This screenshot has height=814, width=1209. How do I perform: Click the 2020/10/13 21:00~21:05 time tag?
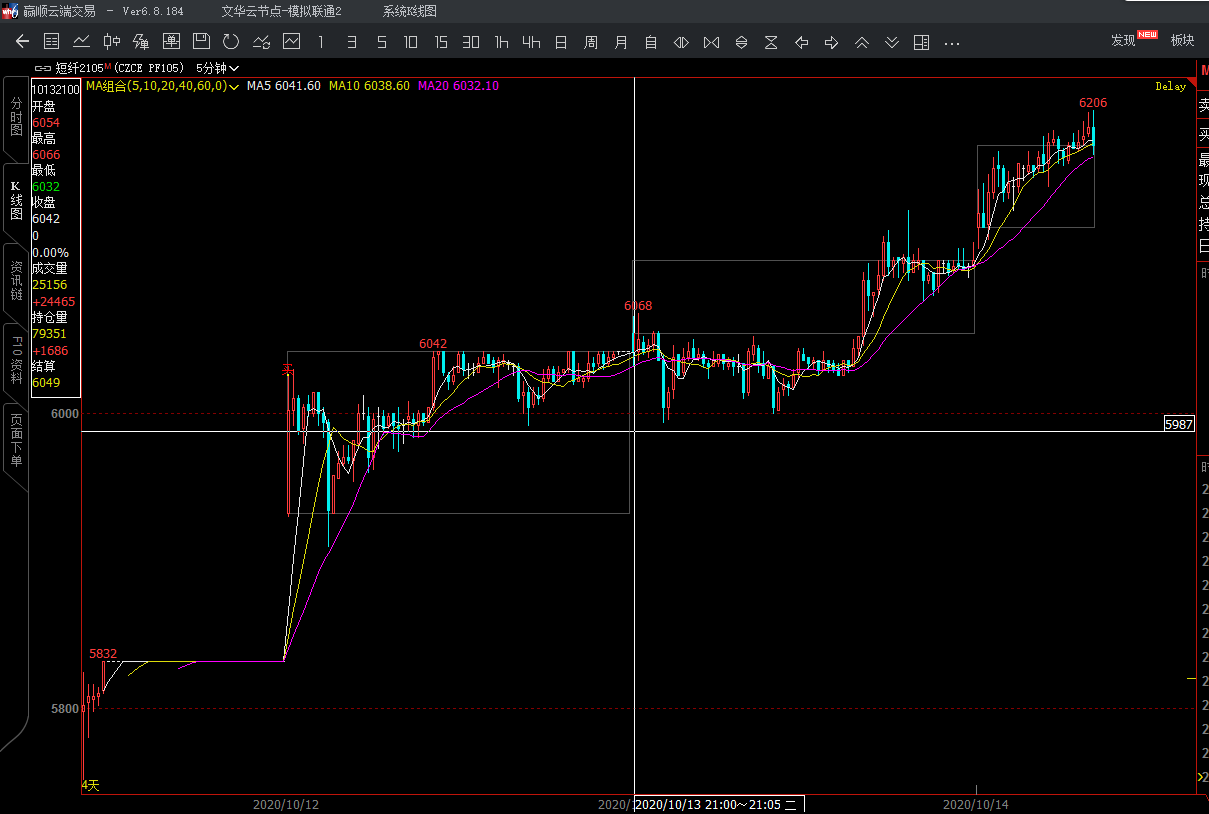pyautogui.click(x=719, y=804)
